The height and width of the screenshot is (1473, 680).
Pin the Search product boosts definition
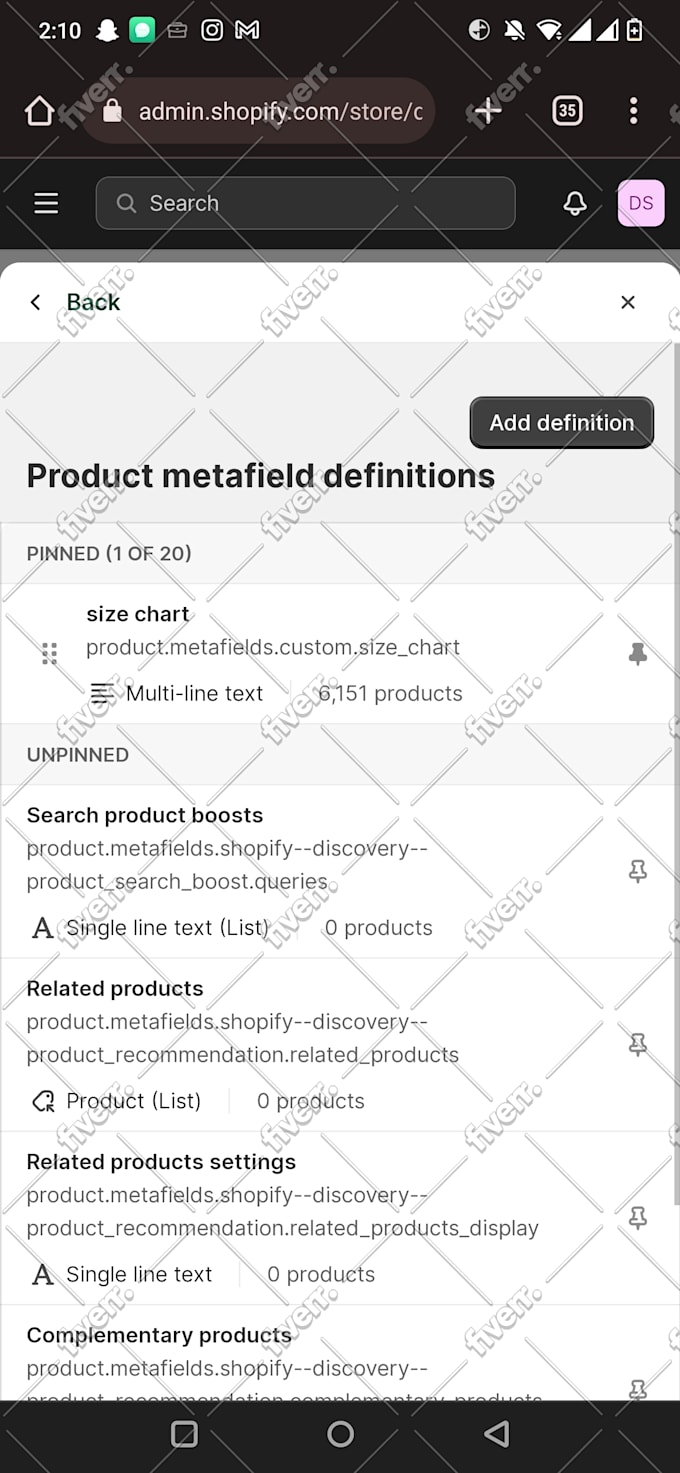pos(637,871)
